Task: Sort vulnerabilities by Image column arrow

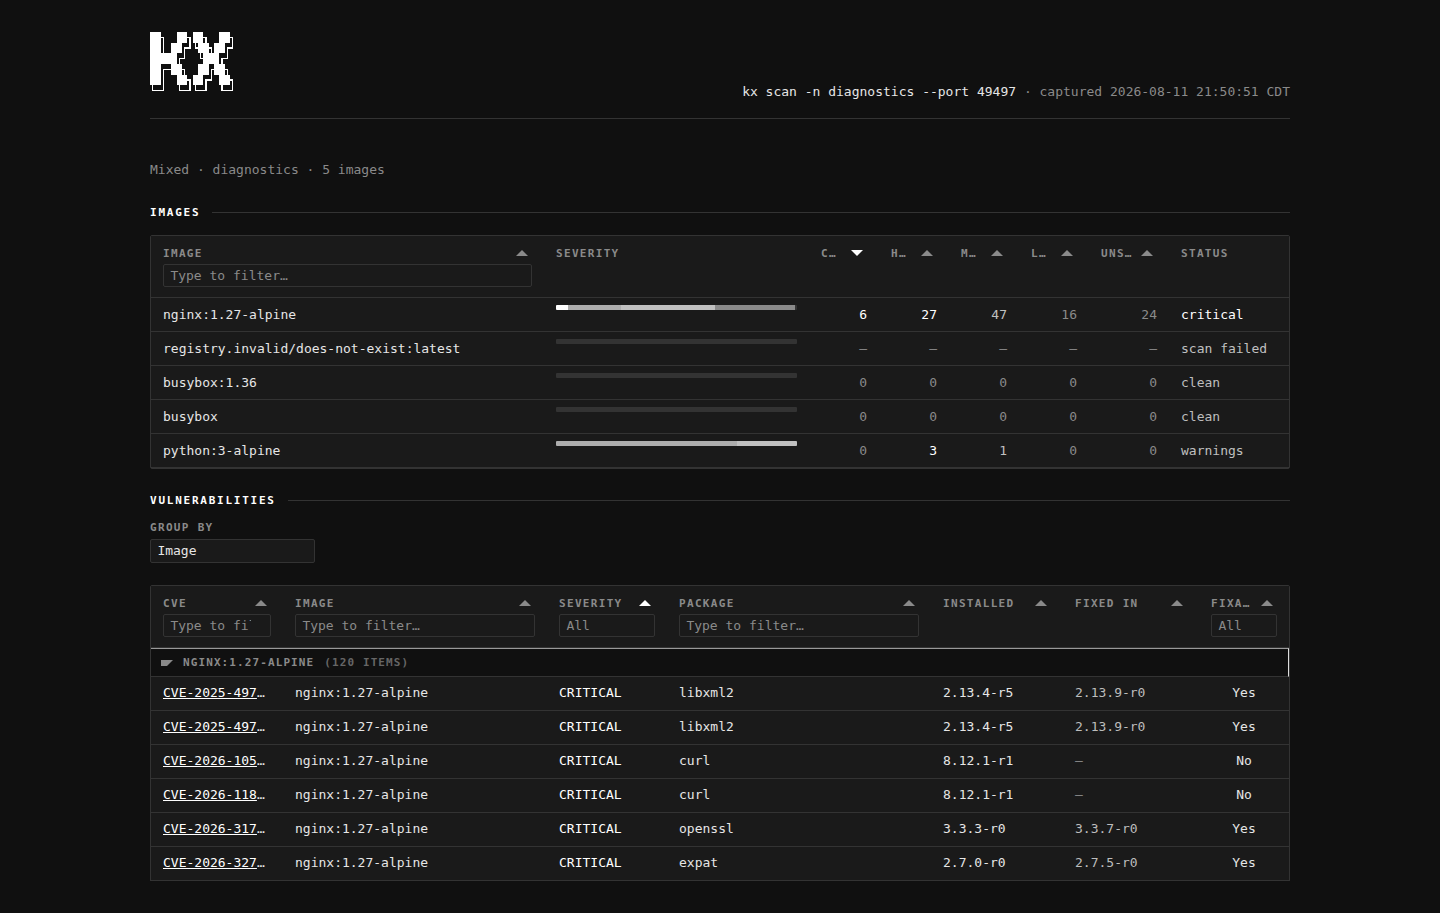Action: 525,603
